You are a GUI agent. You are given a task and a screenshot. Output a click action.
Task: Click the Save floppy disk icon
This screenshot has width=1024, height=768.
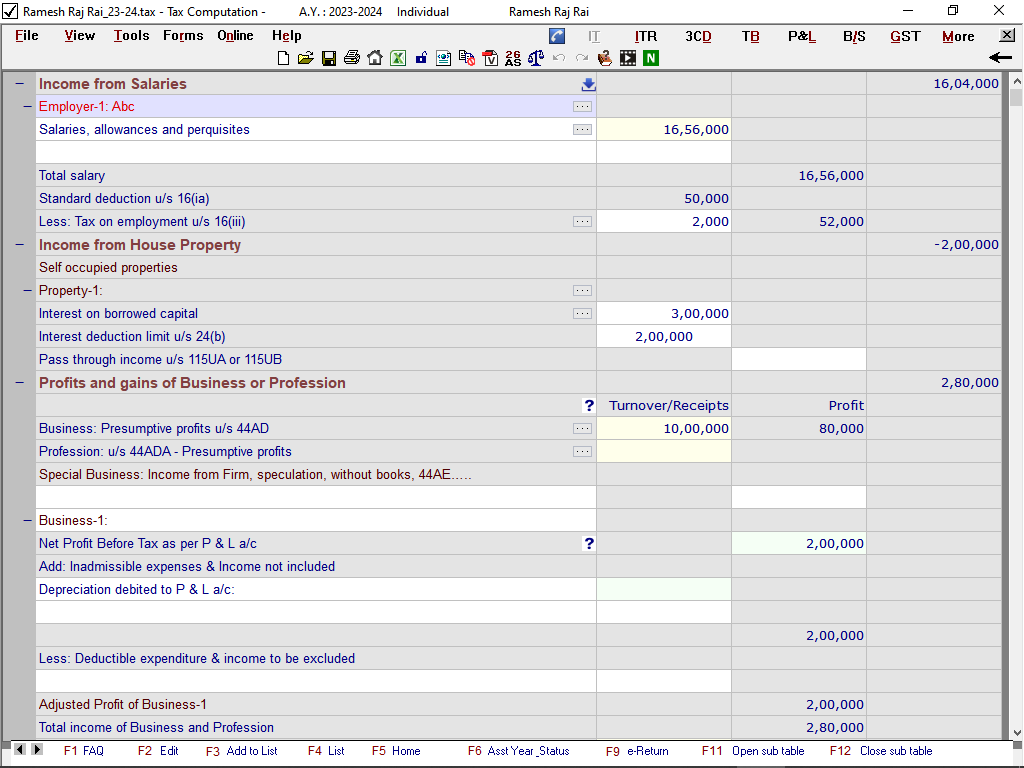click(329, 59)
